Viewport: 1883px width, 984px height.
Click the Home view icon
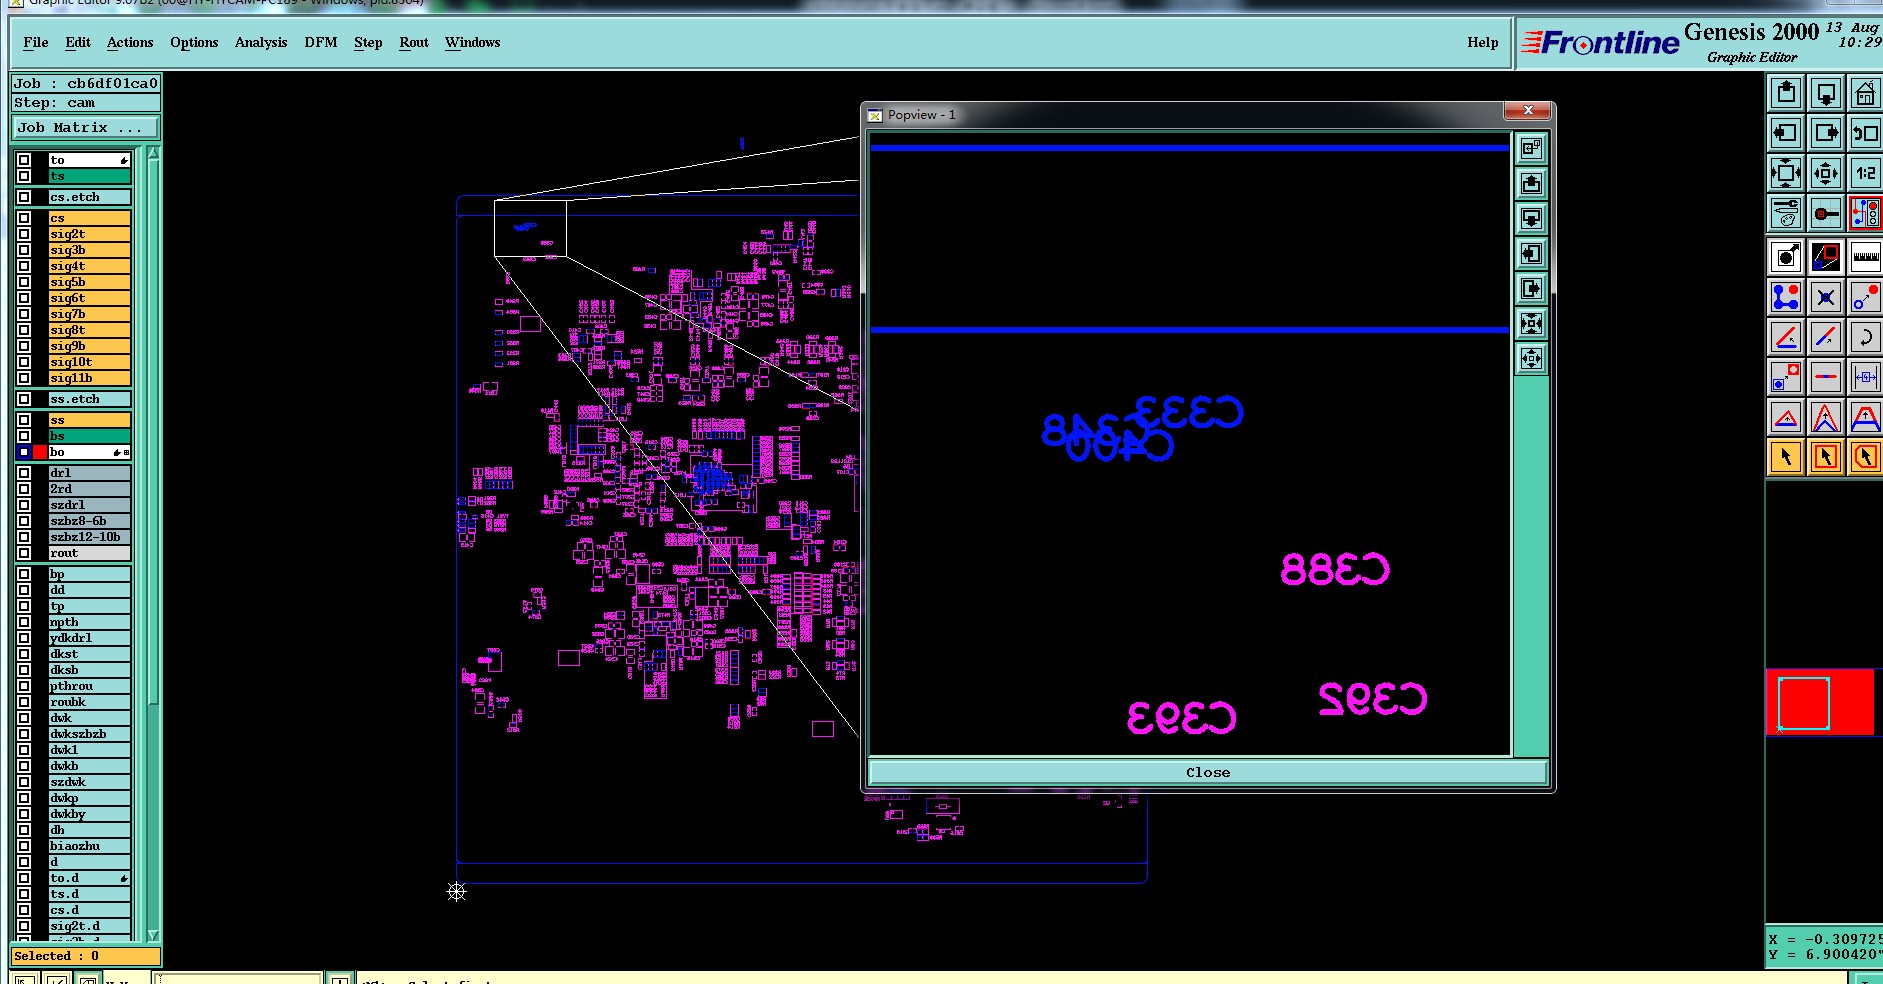pyautogui.click(x=1865, y=94)
